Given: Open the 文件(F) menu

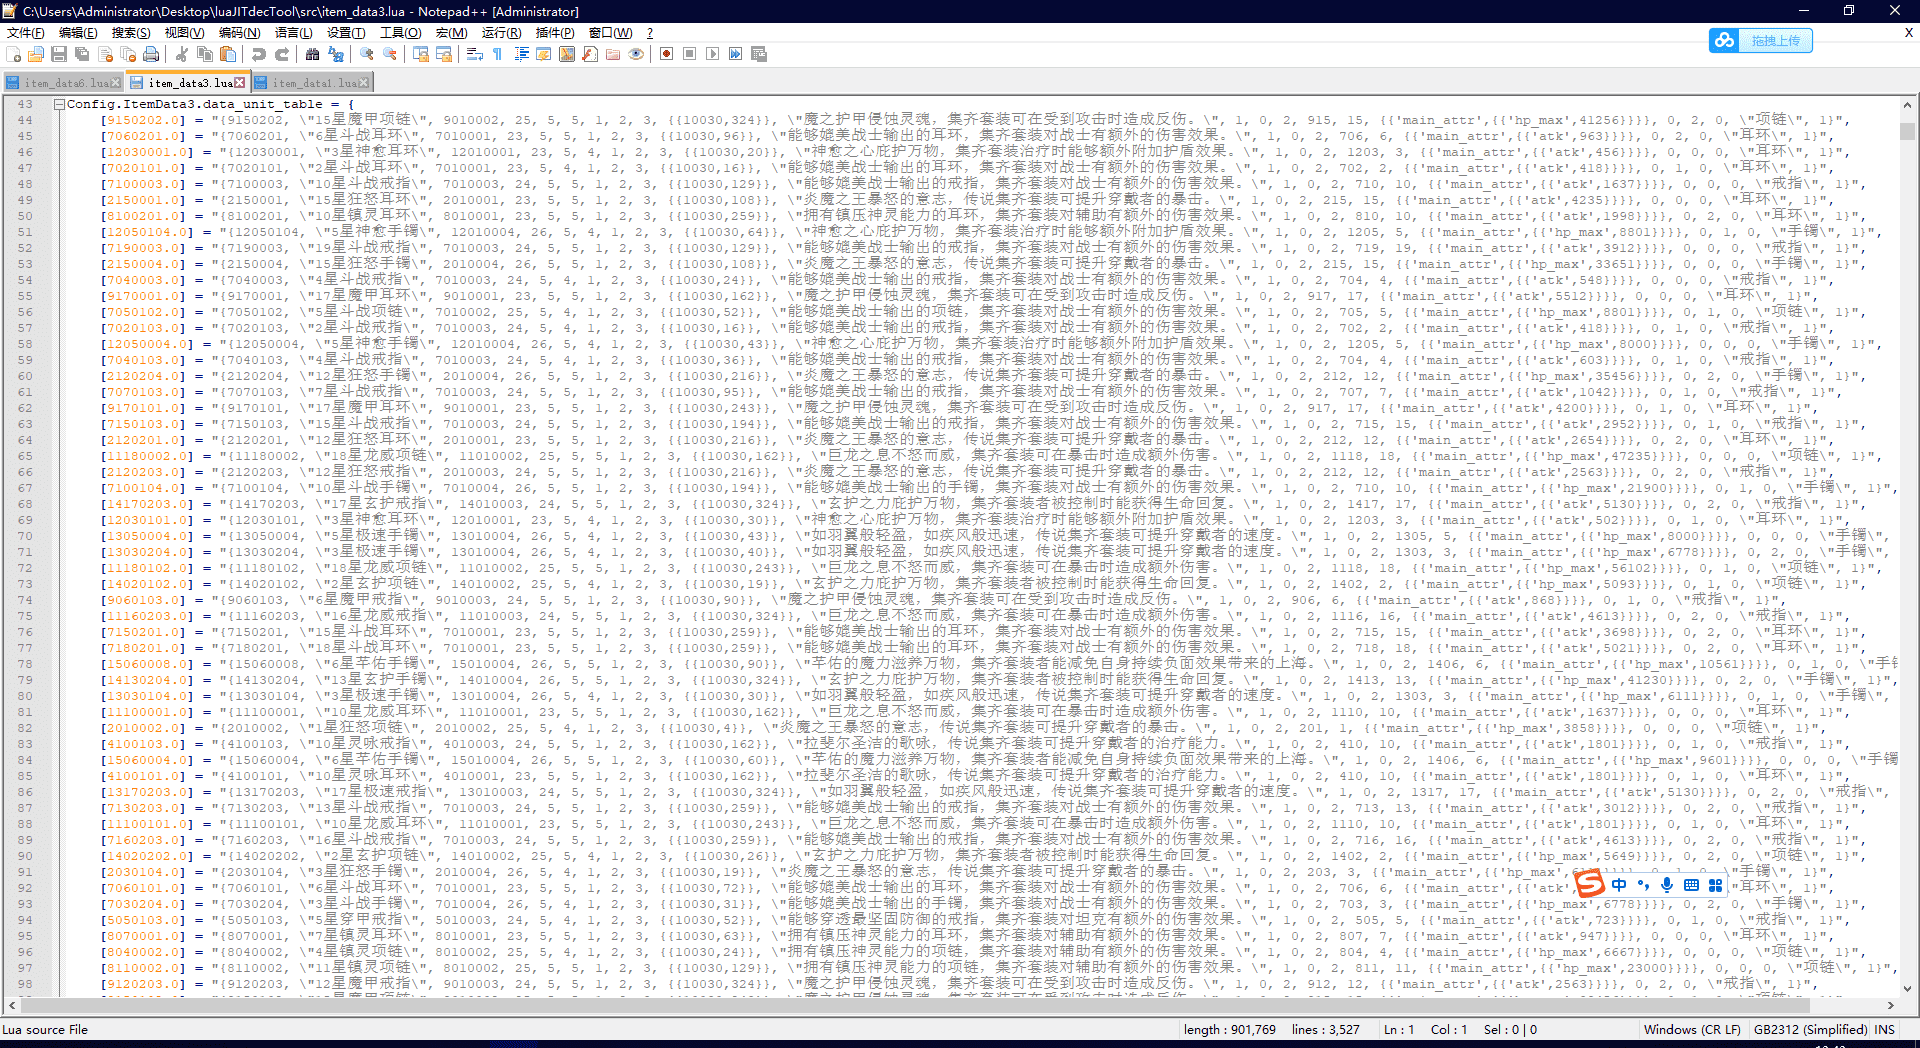Looking at the screenshot, I should (25, 33).
